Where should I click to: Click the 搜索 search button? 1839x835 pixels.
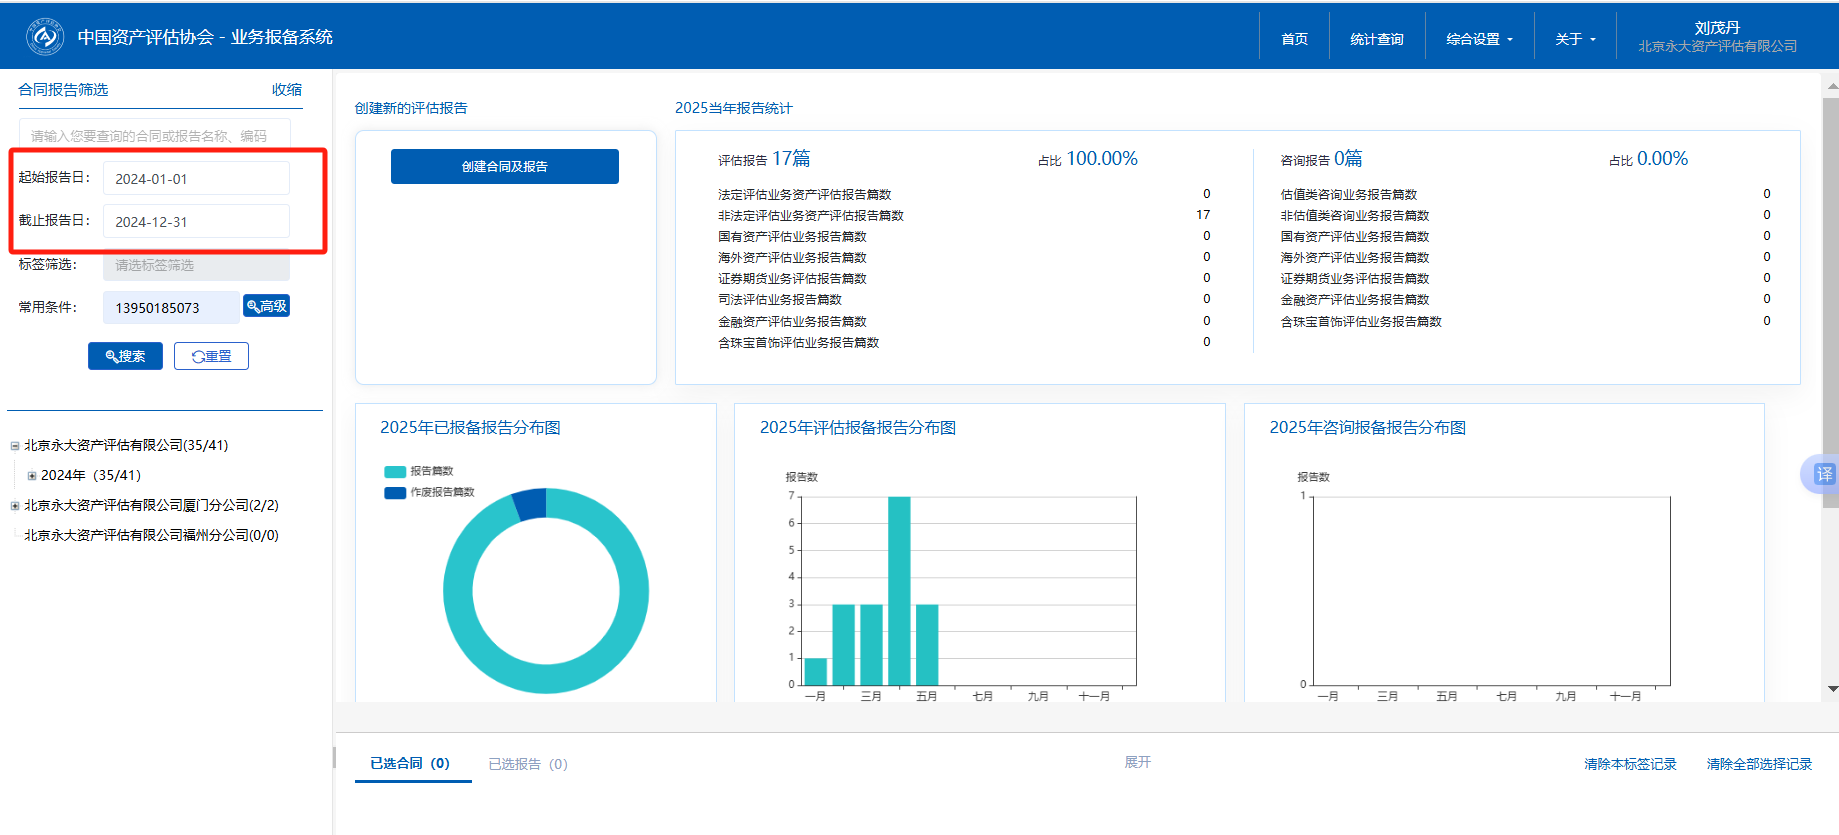point(125,356)
